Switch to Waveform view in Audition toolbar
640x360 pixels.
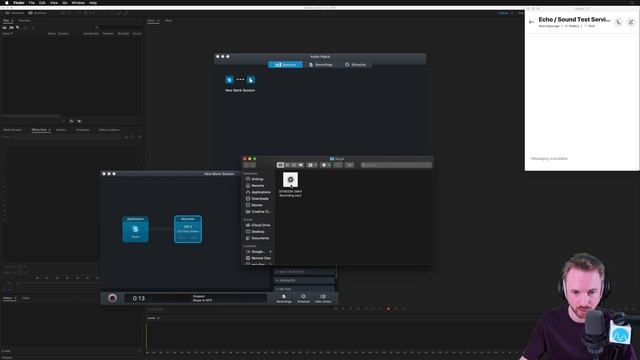[x=15, y=13]
